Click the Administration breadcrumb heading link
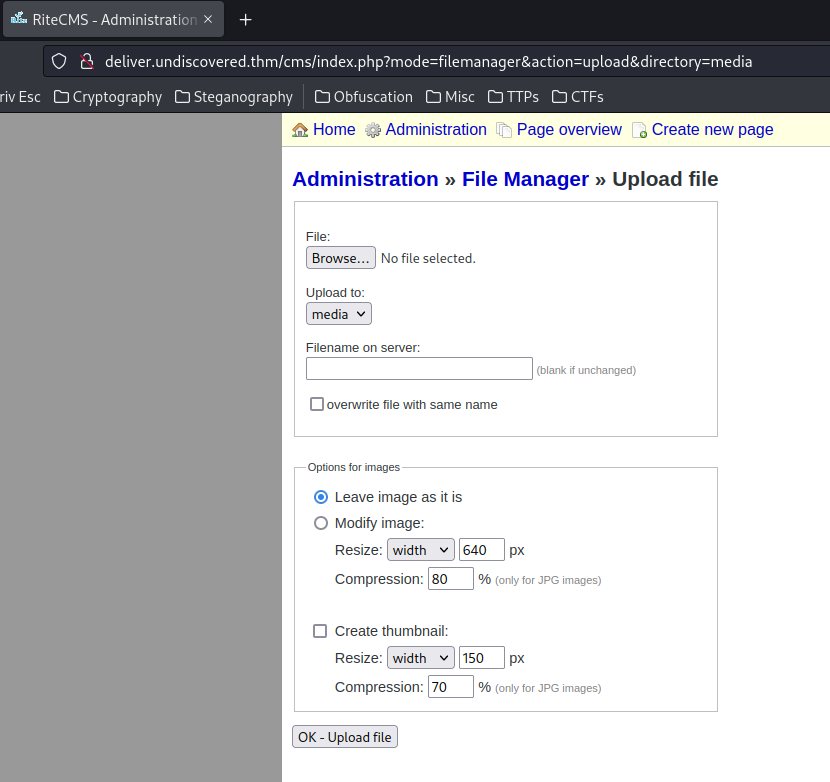 pyautogui.click(x=365, y=179)
